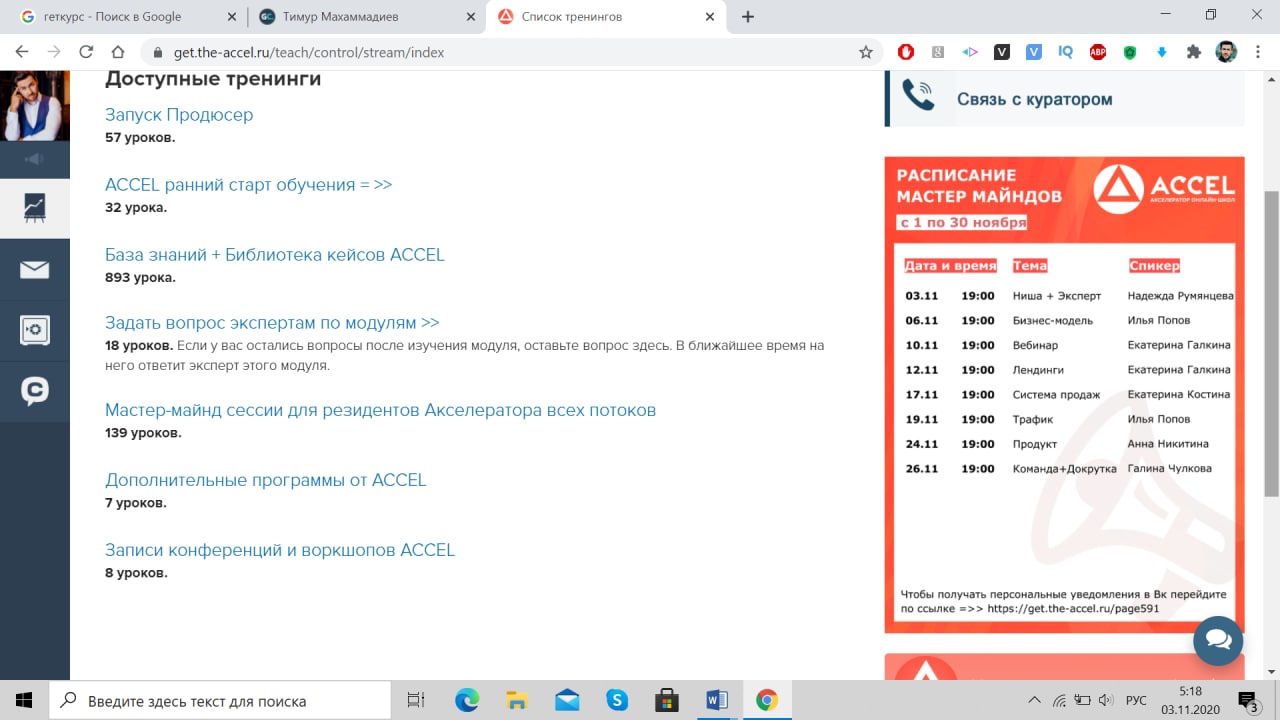Open the safe sidebar icon
Viewport: 1280px width, 720px height.
coord(35,331)
